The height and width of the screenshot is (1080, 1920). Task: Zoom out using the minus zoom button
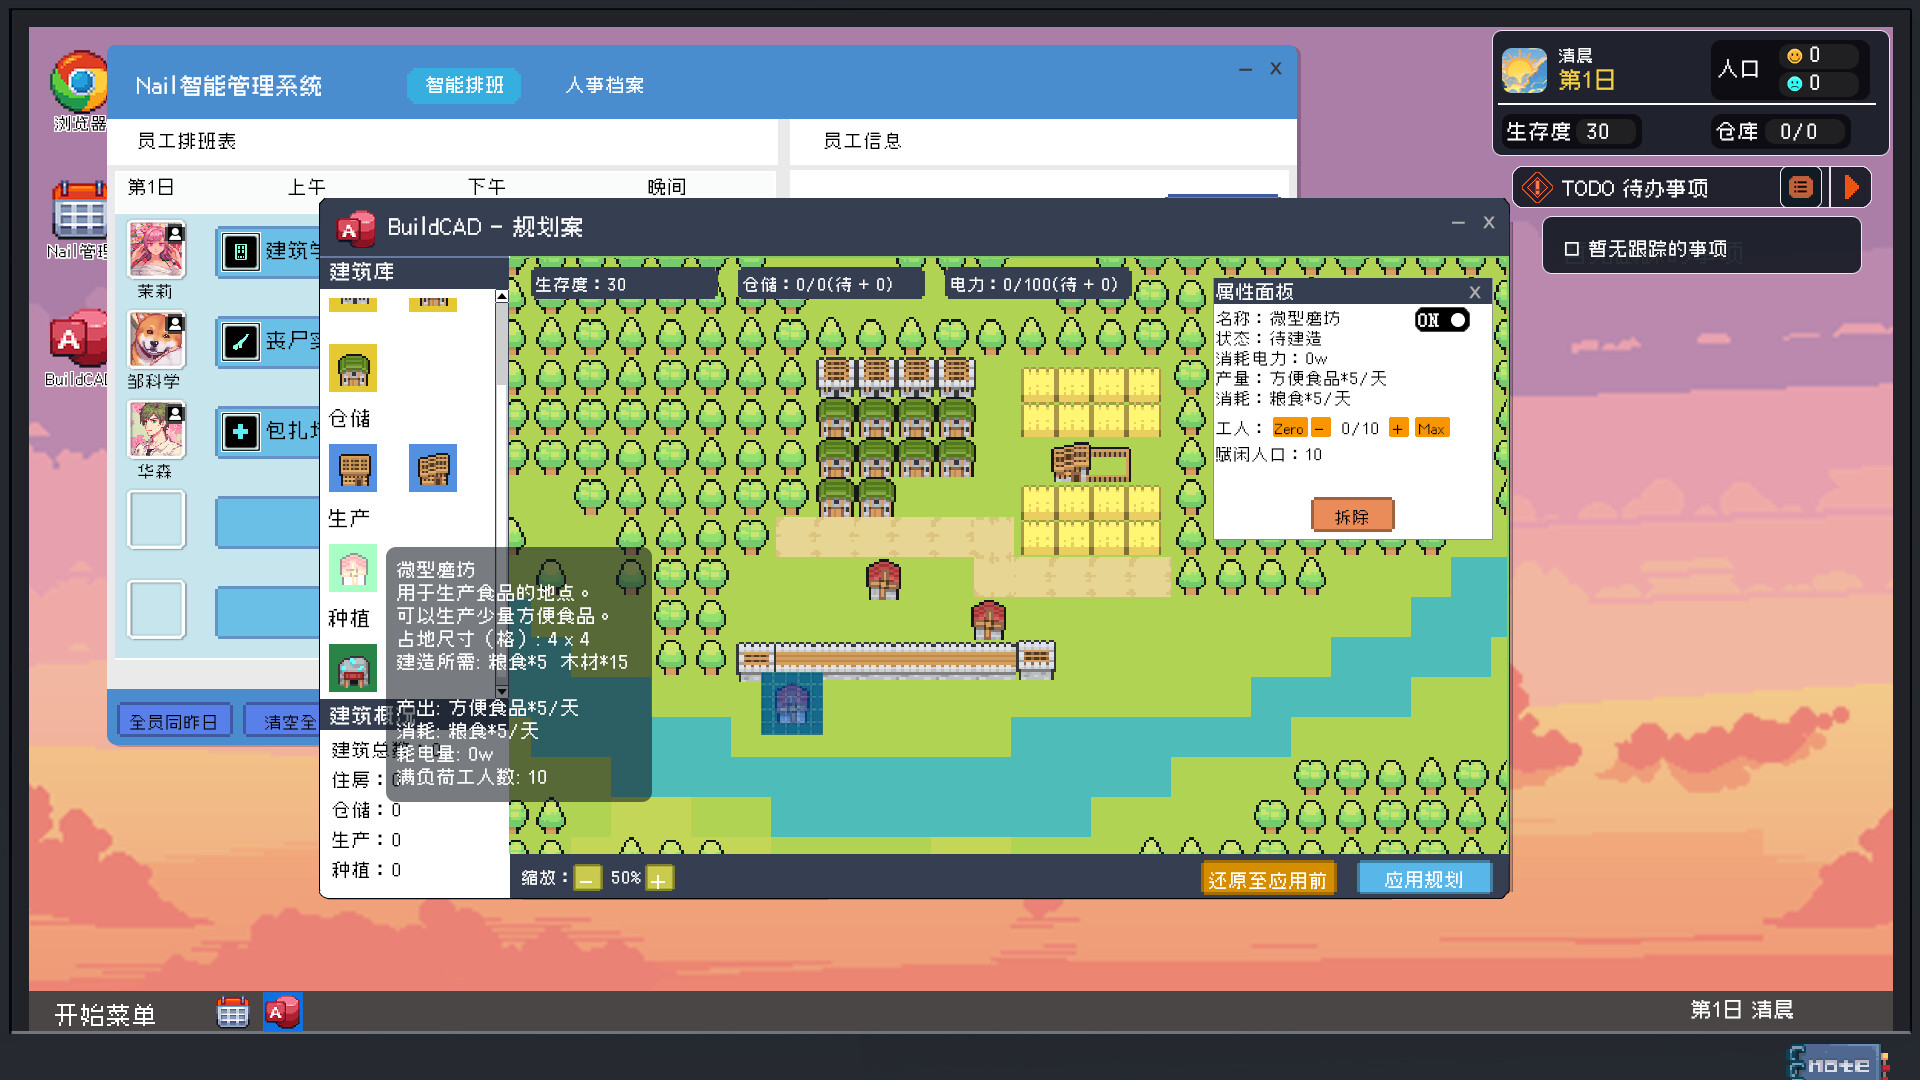pos(588,878)
